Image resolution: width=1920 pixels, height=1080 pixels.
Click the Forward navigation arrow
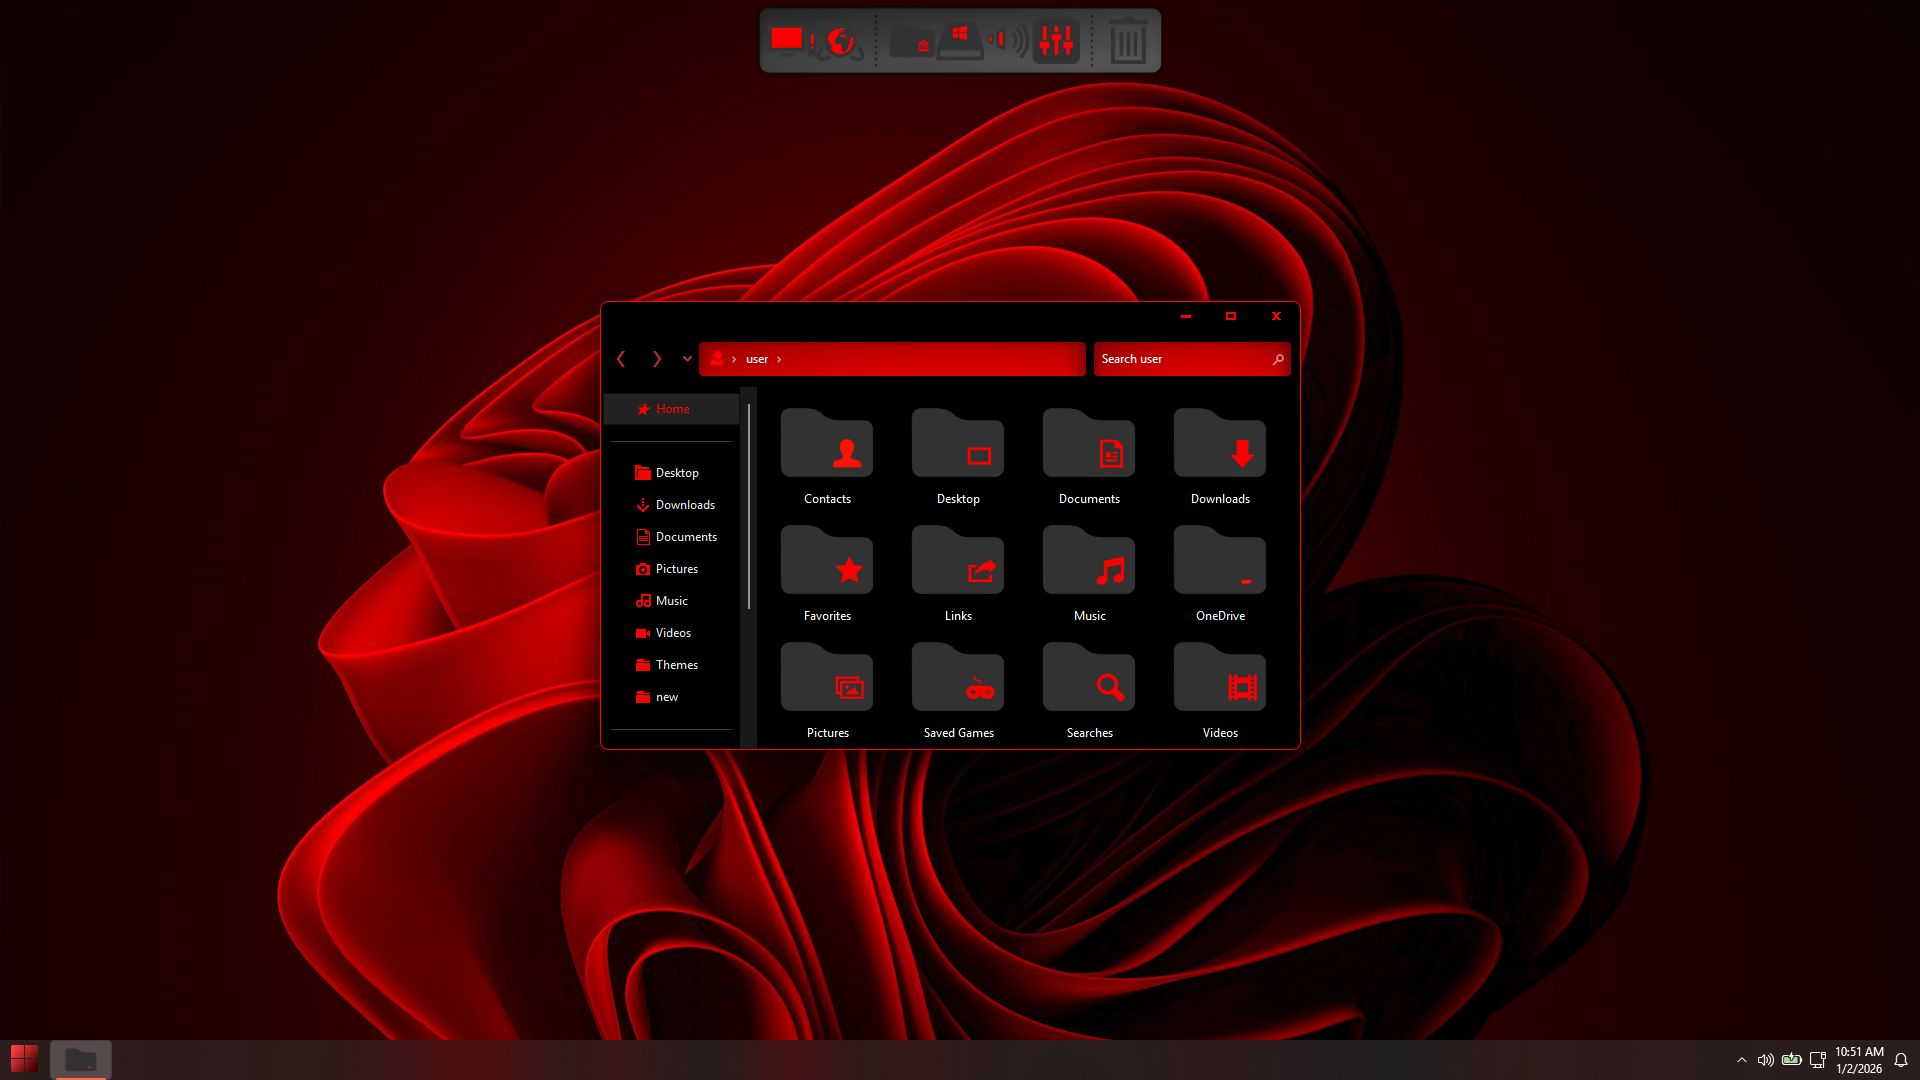coord(657,359)
